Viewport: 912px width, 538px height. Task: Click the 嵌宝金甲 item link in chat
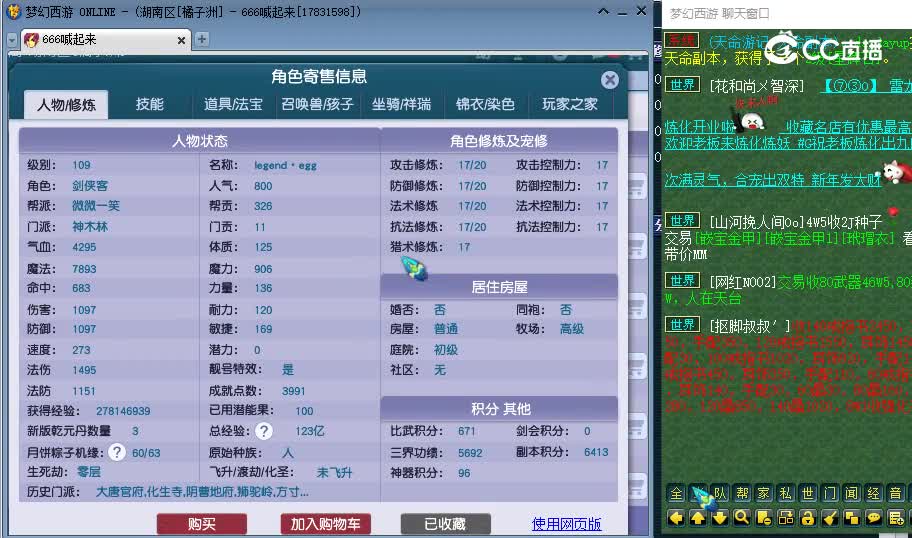pyautogui.click(x=728, y=237)
